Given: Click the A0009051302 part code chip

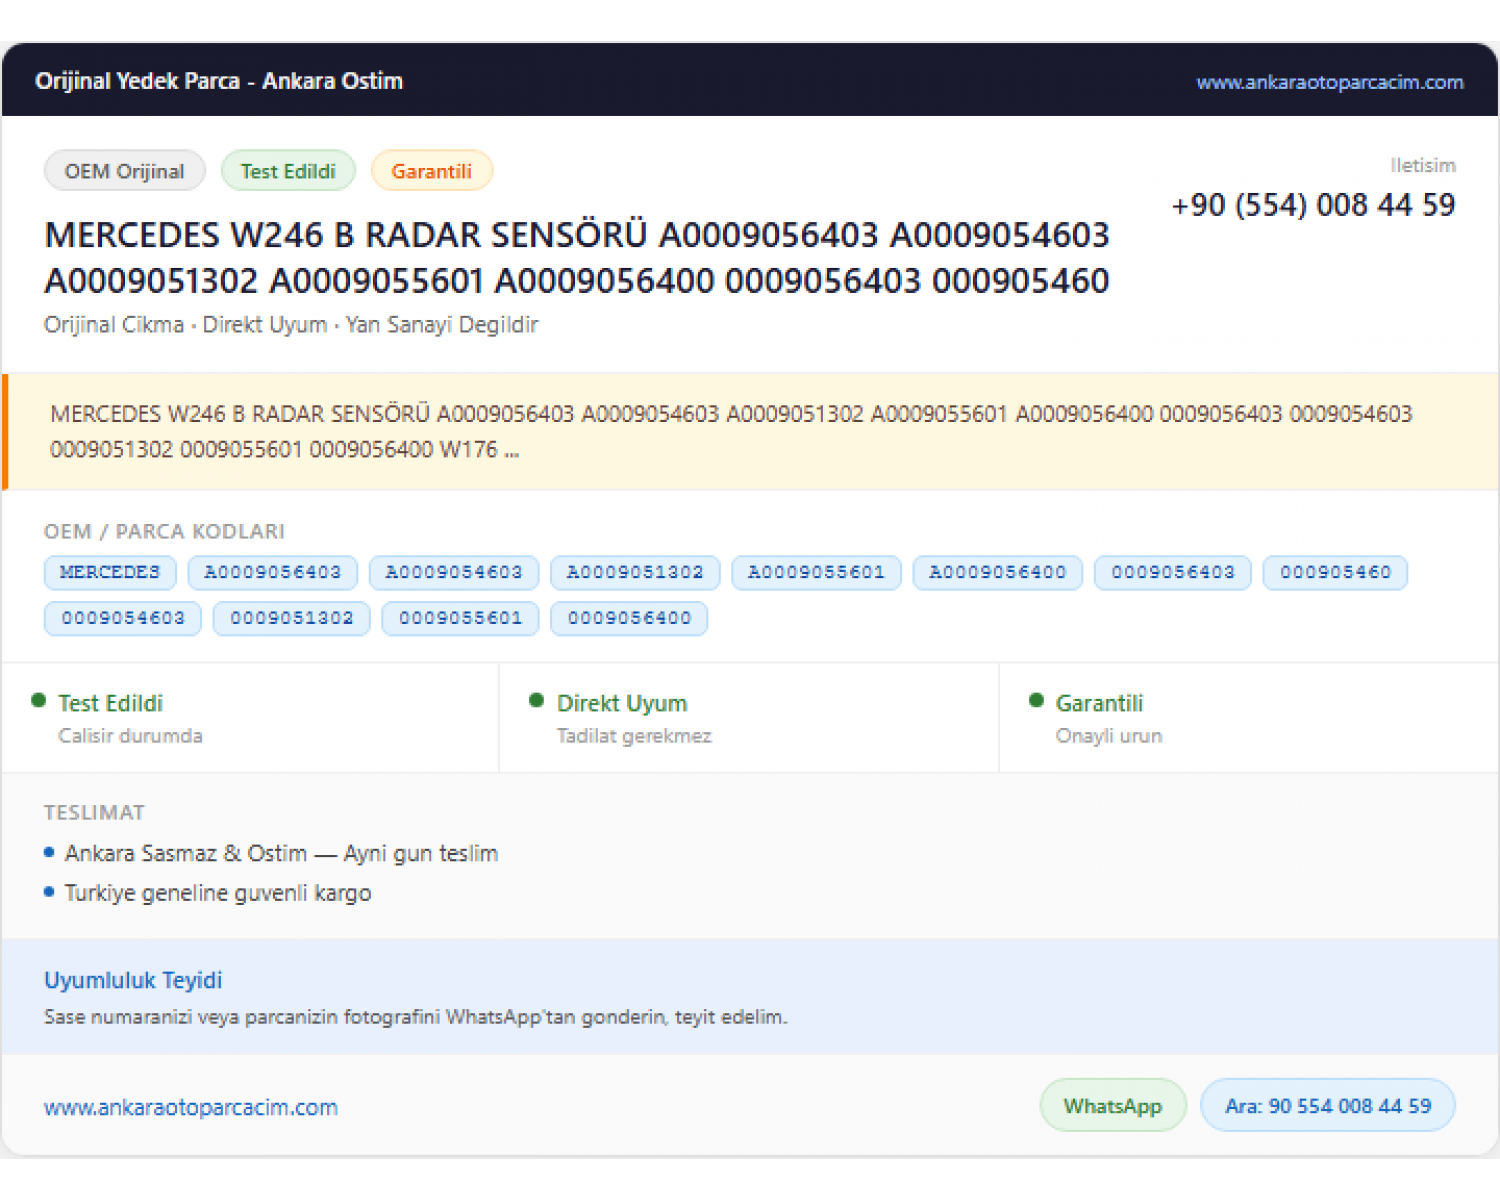Looking at the screenshot, I should pos(635,572).
